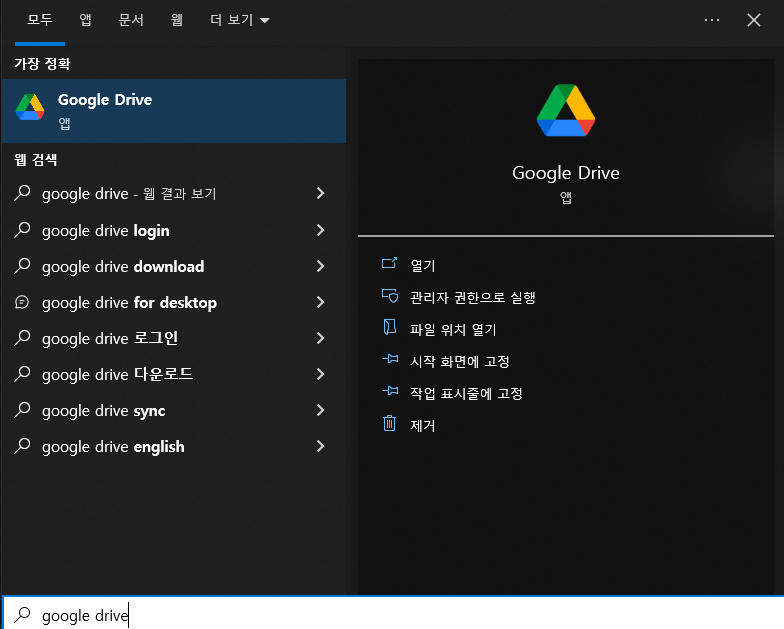Expand the 'google drive english' chevron
The height and width of the screenshot is (629, 784).
(320, 446)
